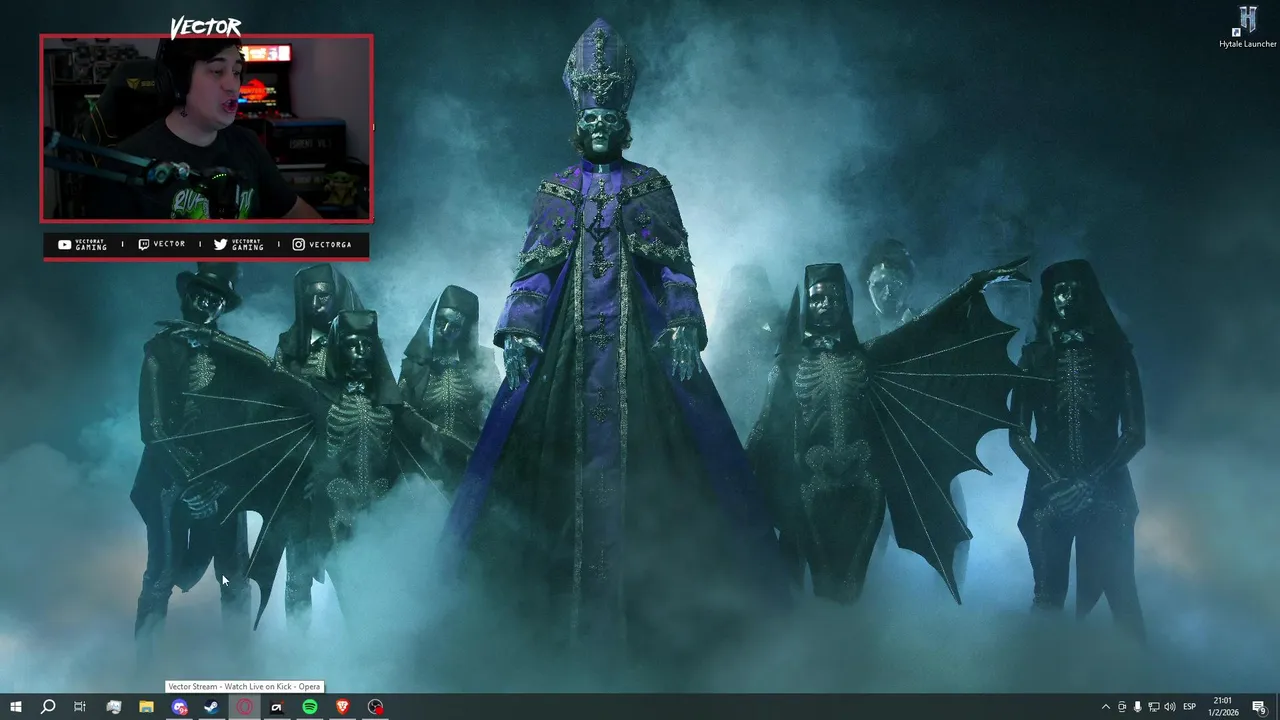The width and height of the screenshot is (1280, 720).
Task: Click the microphone tray icon
Action: tap(1137, 707)
